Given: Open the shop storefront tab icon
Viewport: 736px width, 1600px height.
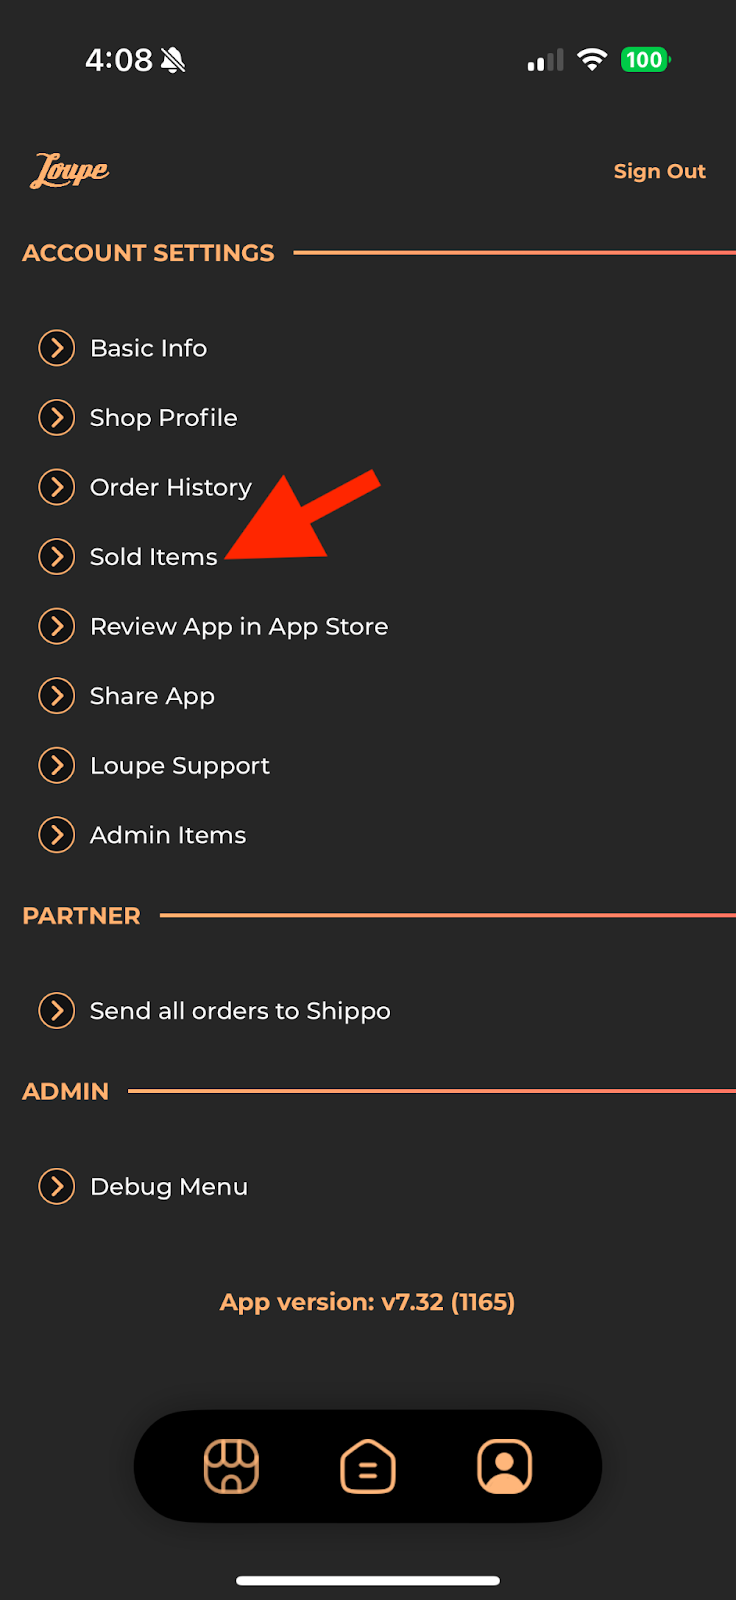Looking at the screenshot, I should click(231, 1466).
